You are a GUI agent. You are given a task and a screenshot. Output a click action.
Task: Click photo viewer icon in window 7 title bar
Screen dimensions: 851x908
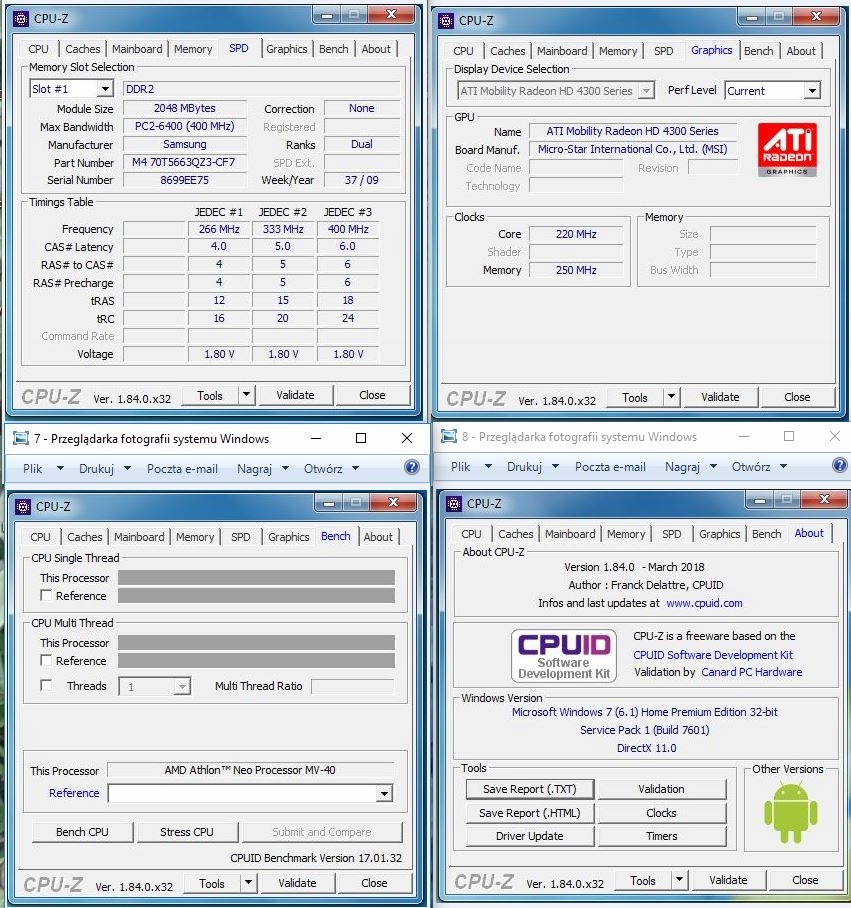[21, 438]
